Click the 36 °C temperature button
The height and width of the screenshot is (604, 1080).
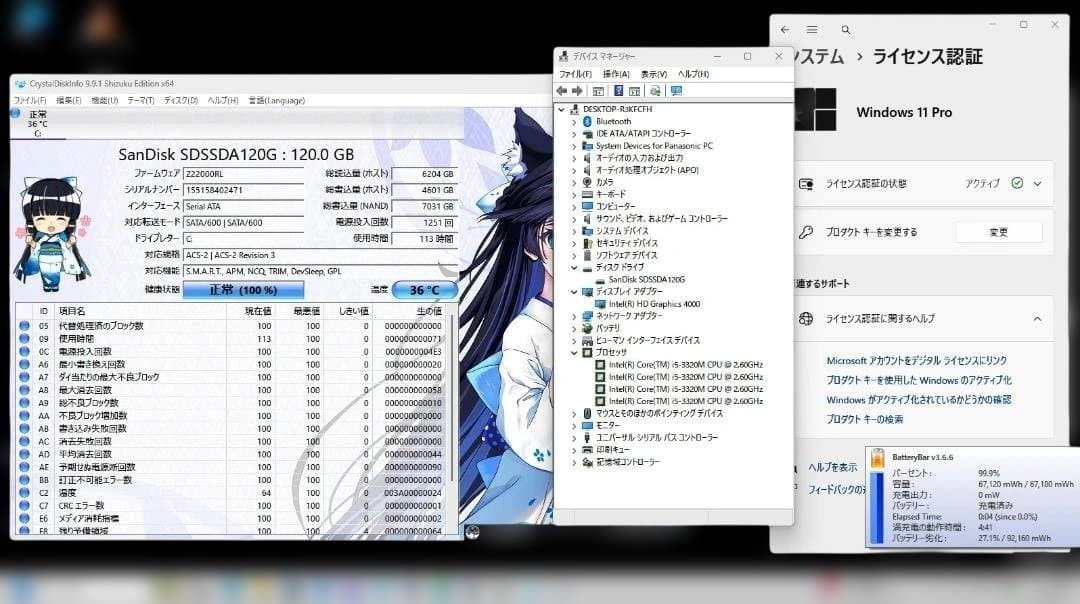(x=424, y=290)
